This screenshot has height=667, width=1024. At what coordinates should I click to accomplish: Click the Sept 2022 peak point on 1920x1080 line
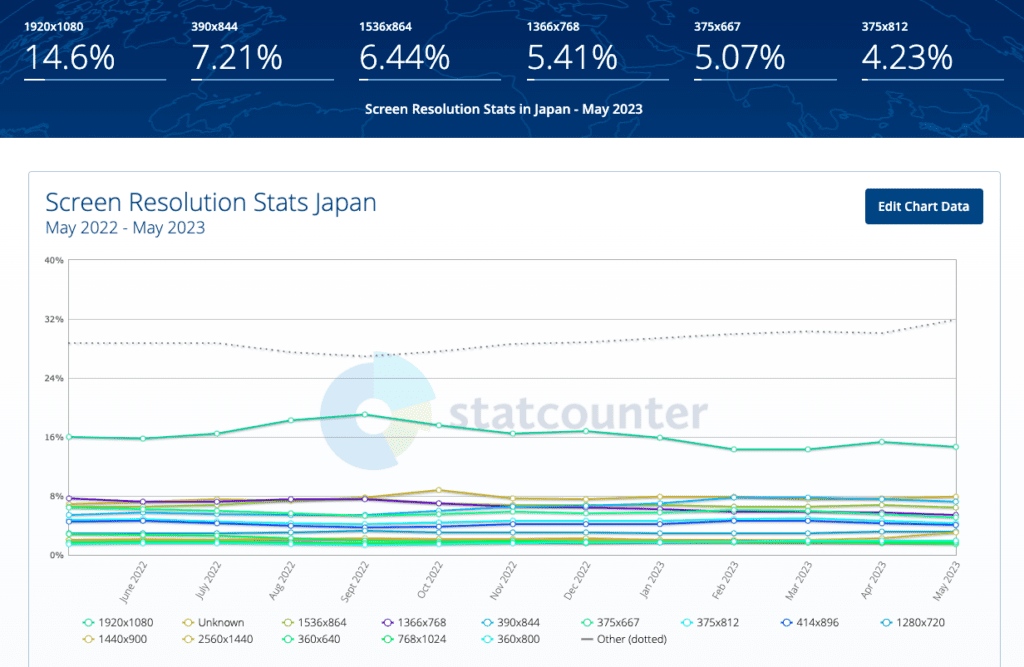tap(364, 414)
